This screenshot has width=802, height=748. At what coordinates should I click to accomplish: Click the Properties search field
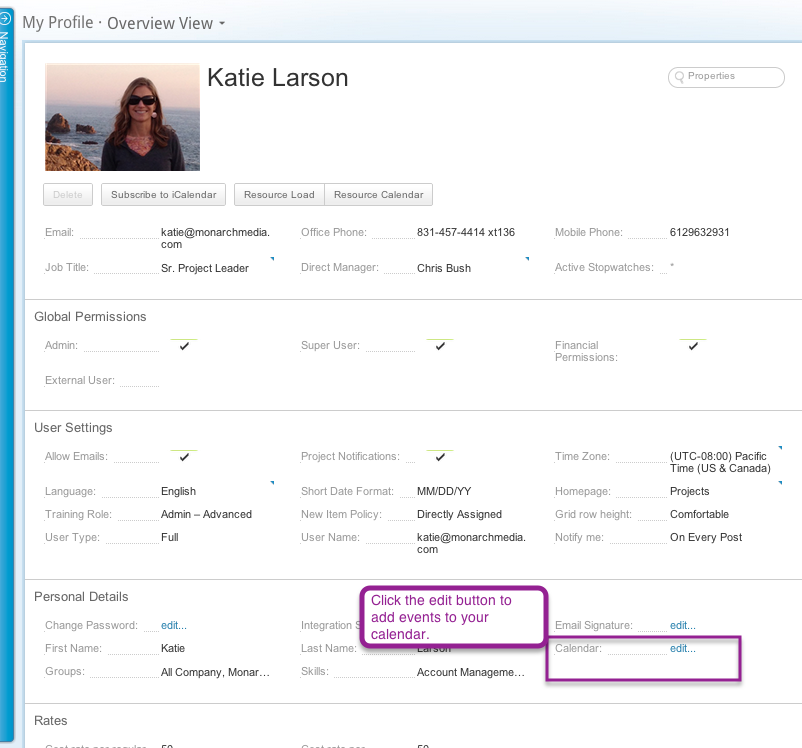point(726,77)
